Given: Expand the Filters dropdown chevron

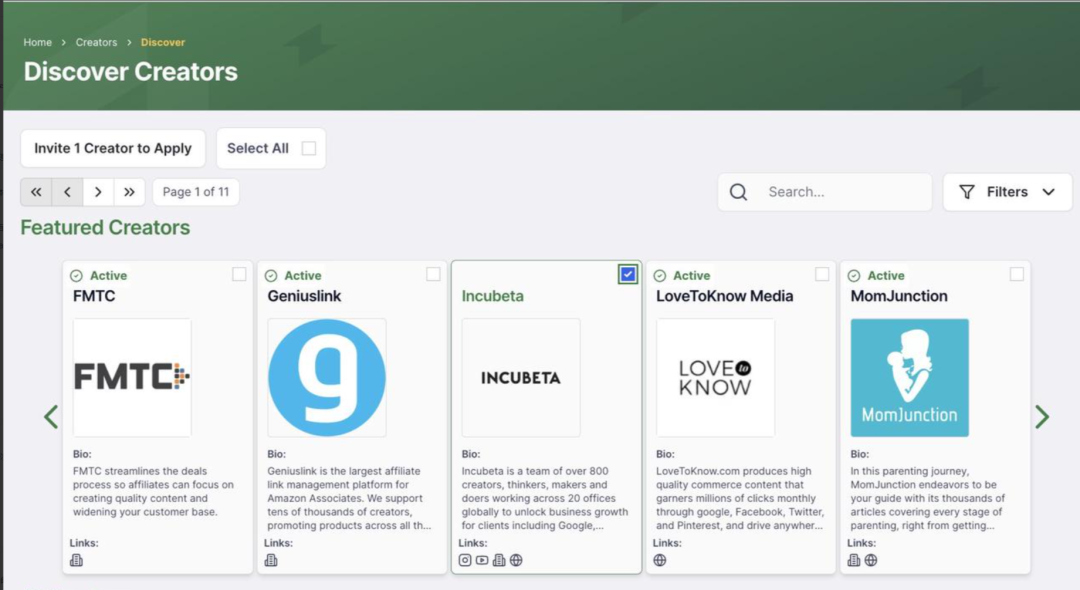Looking at the screenshot, I should tap(1048, 192).
